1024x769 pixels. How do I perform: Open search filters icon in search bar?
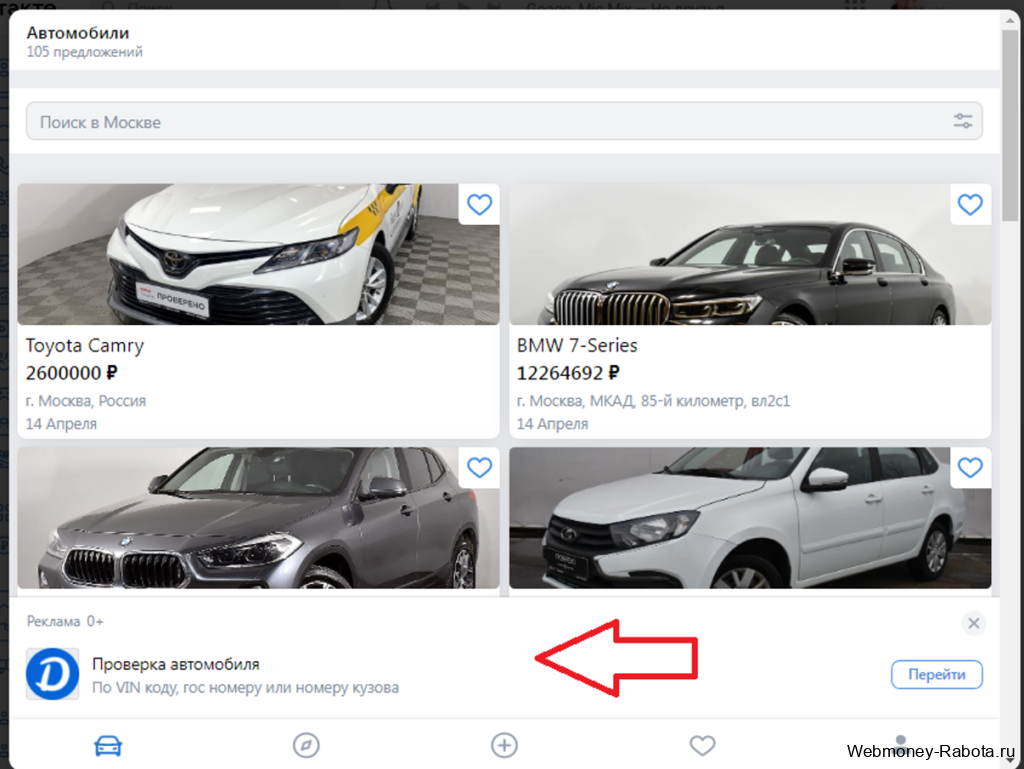tap(963, 121)
